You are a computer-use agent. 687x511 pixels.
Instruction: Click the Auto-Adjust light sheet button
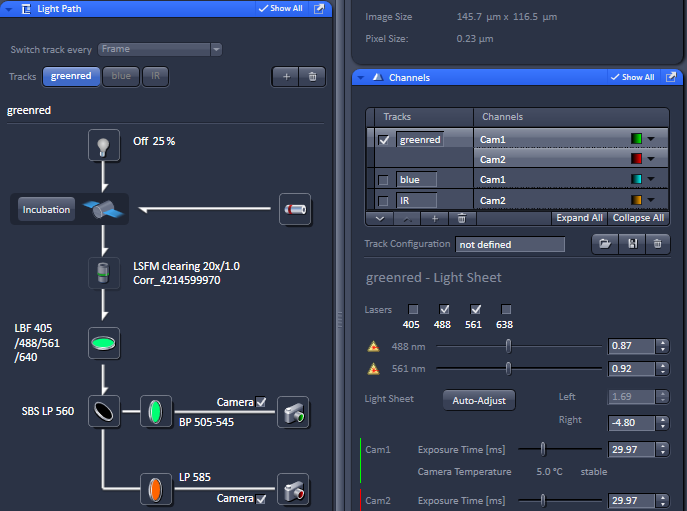pyautogui.click(x=478, y=400)
